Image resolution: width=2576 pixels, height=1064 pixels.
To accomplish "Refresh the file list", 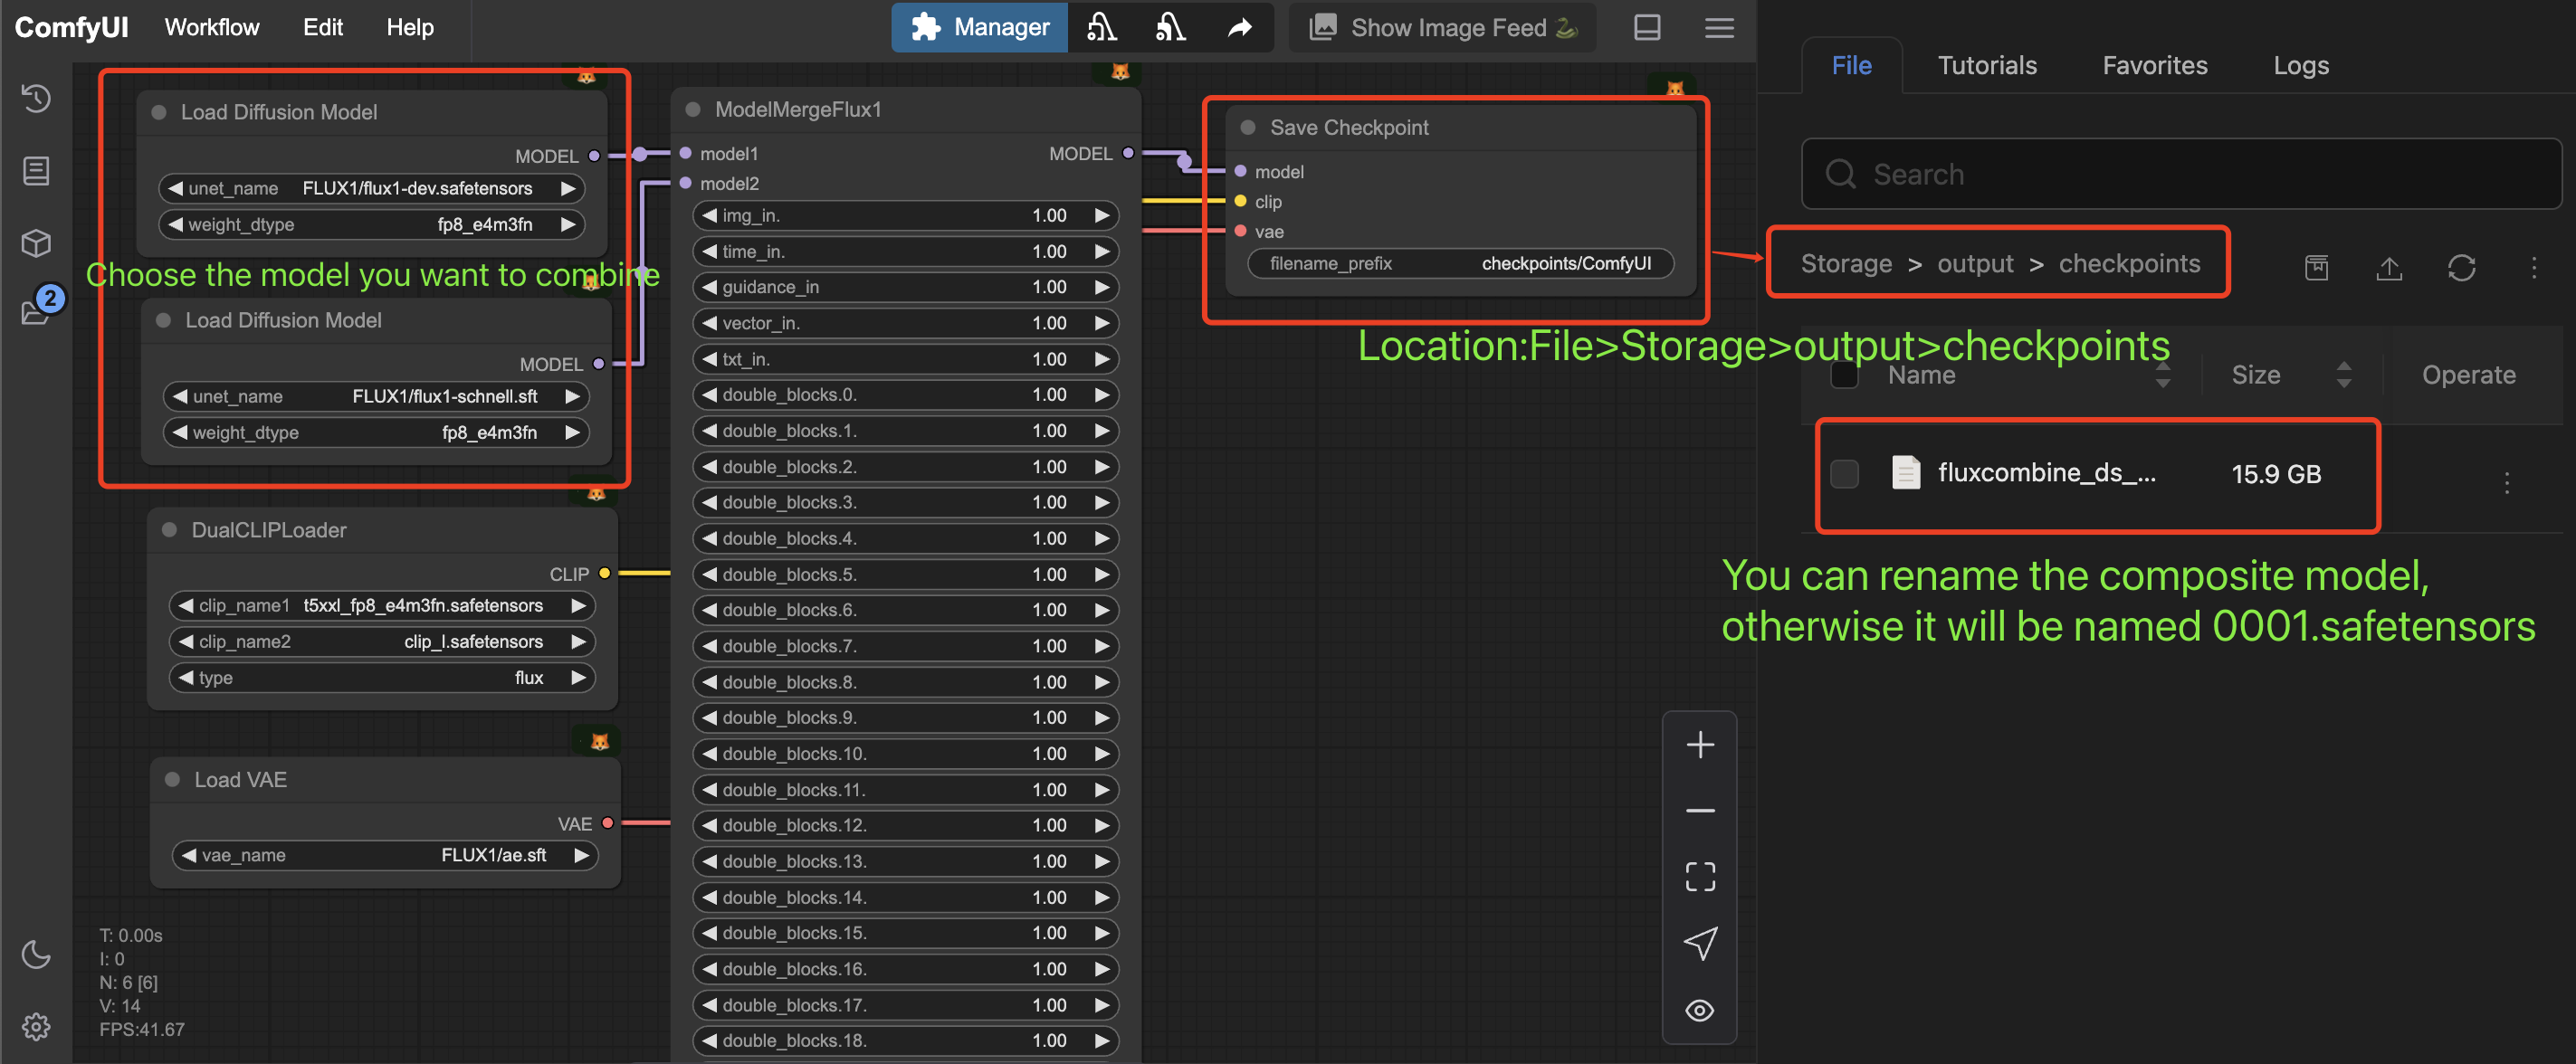I will tap(2462, 268).
